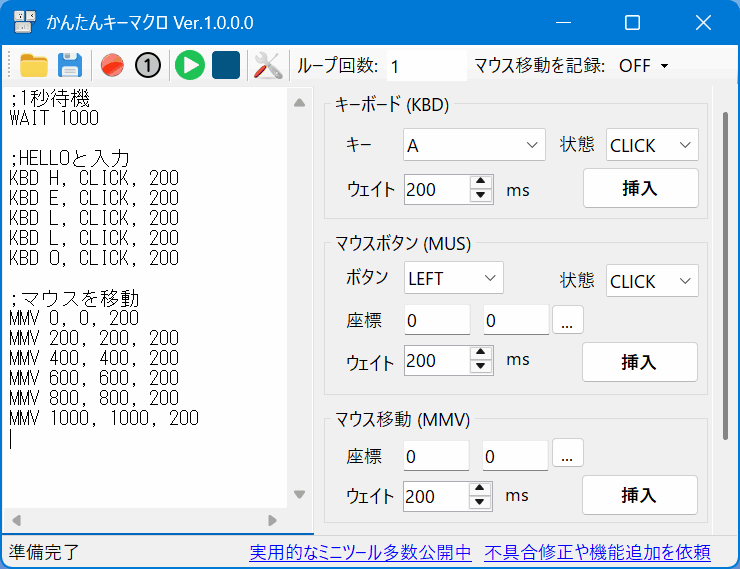The image size is (740, 569).
Task: Open mouse button dropdown showing LEFT
Action: click(x=454, y=278)
